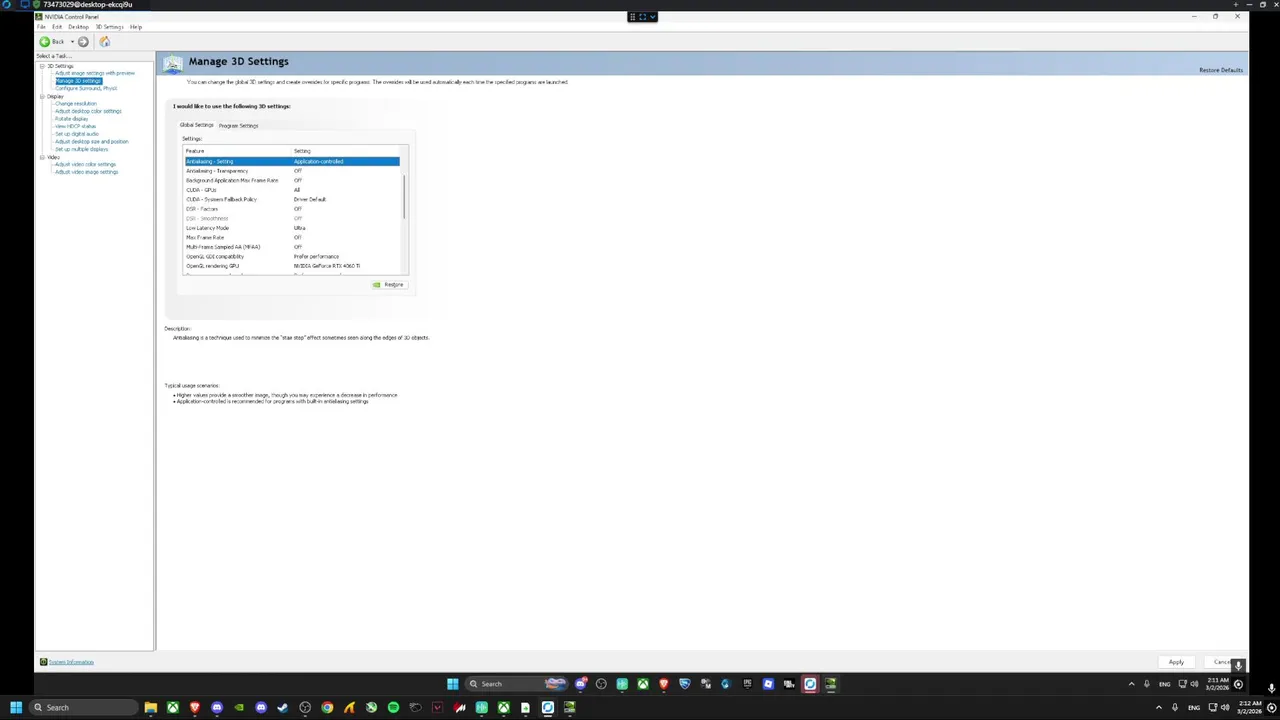Screen dimensions: 1280x720
Task: Select the Max Frame Rate row
Action: click(x=292, y=237)
